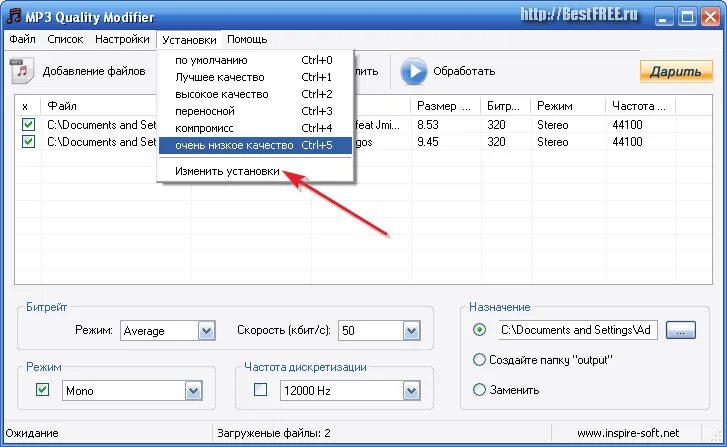Toggle the Mono mode checkbox
Viewport: 727px width, 447px height.
[x=43, y=390]
